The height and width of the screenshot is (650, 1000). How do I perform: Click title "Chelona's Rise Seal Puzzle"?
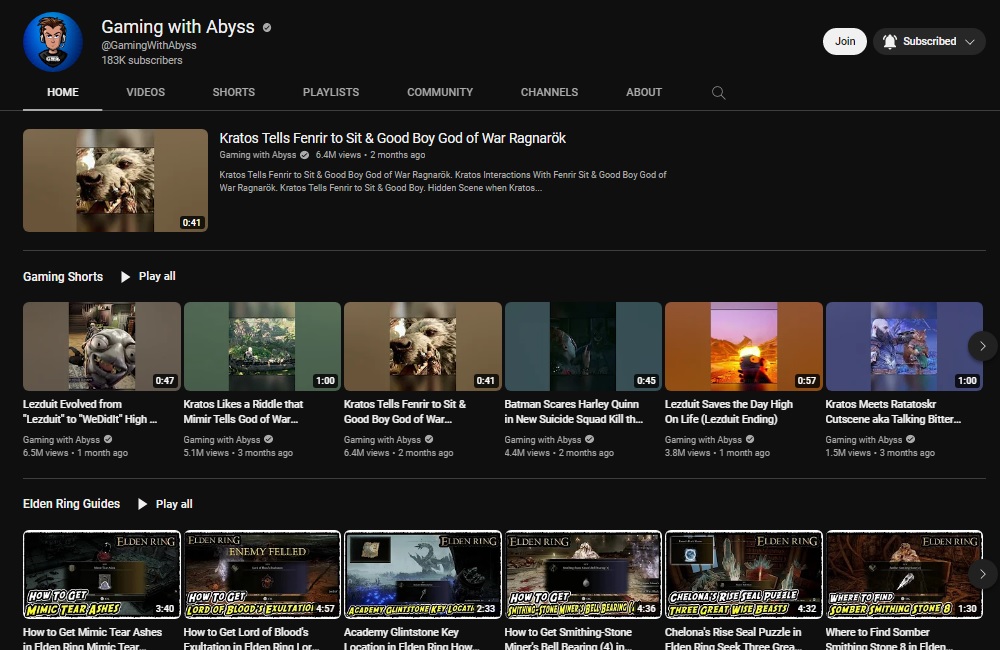coord(733,638)
